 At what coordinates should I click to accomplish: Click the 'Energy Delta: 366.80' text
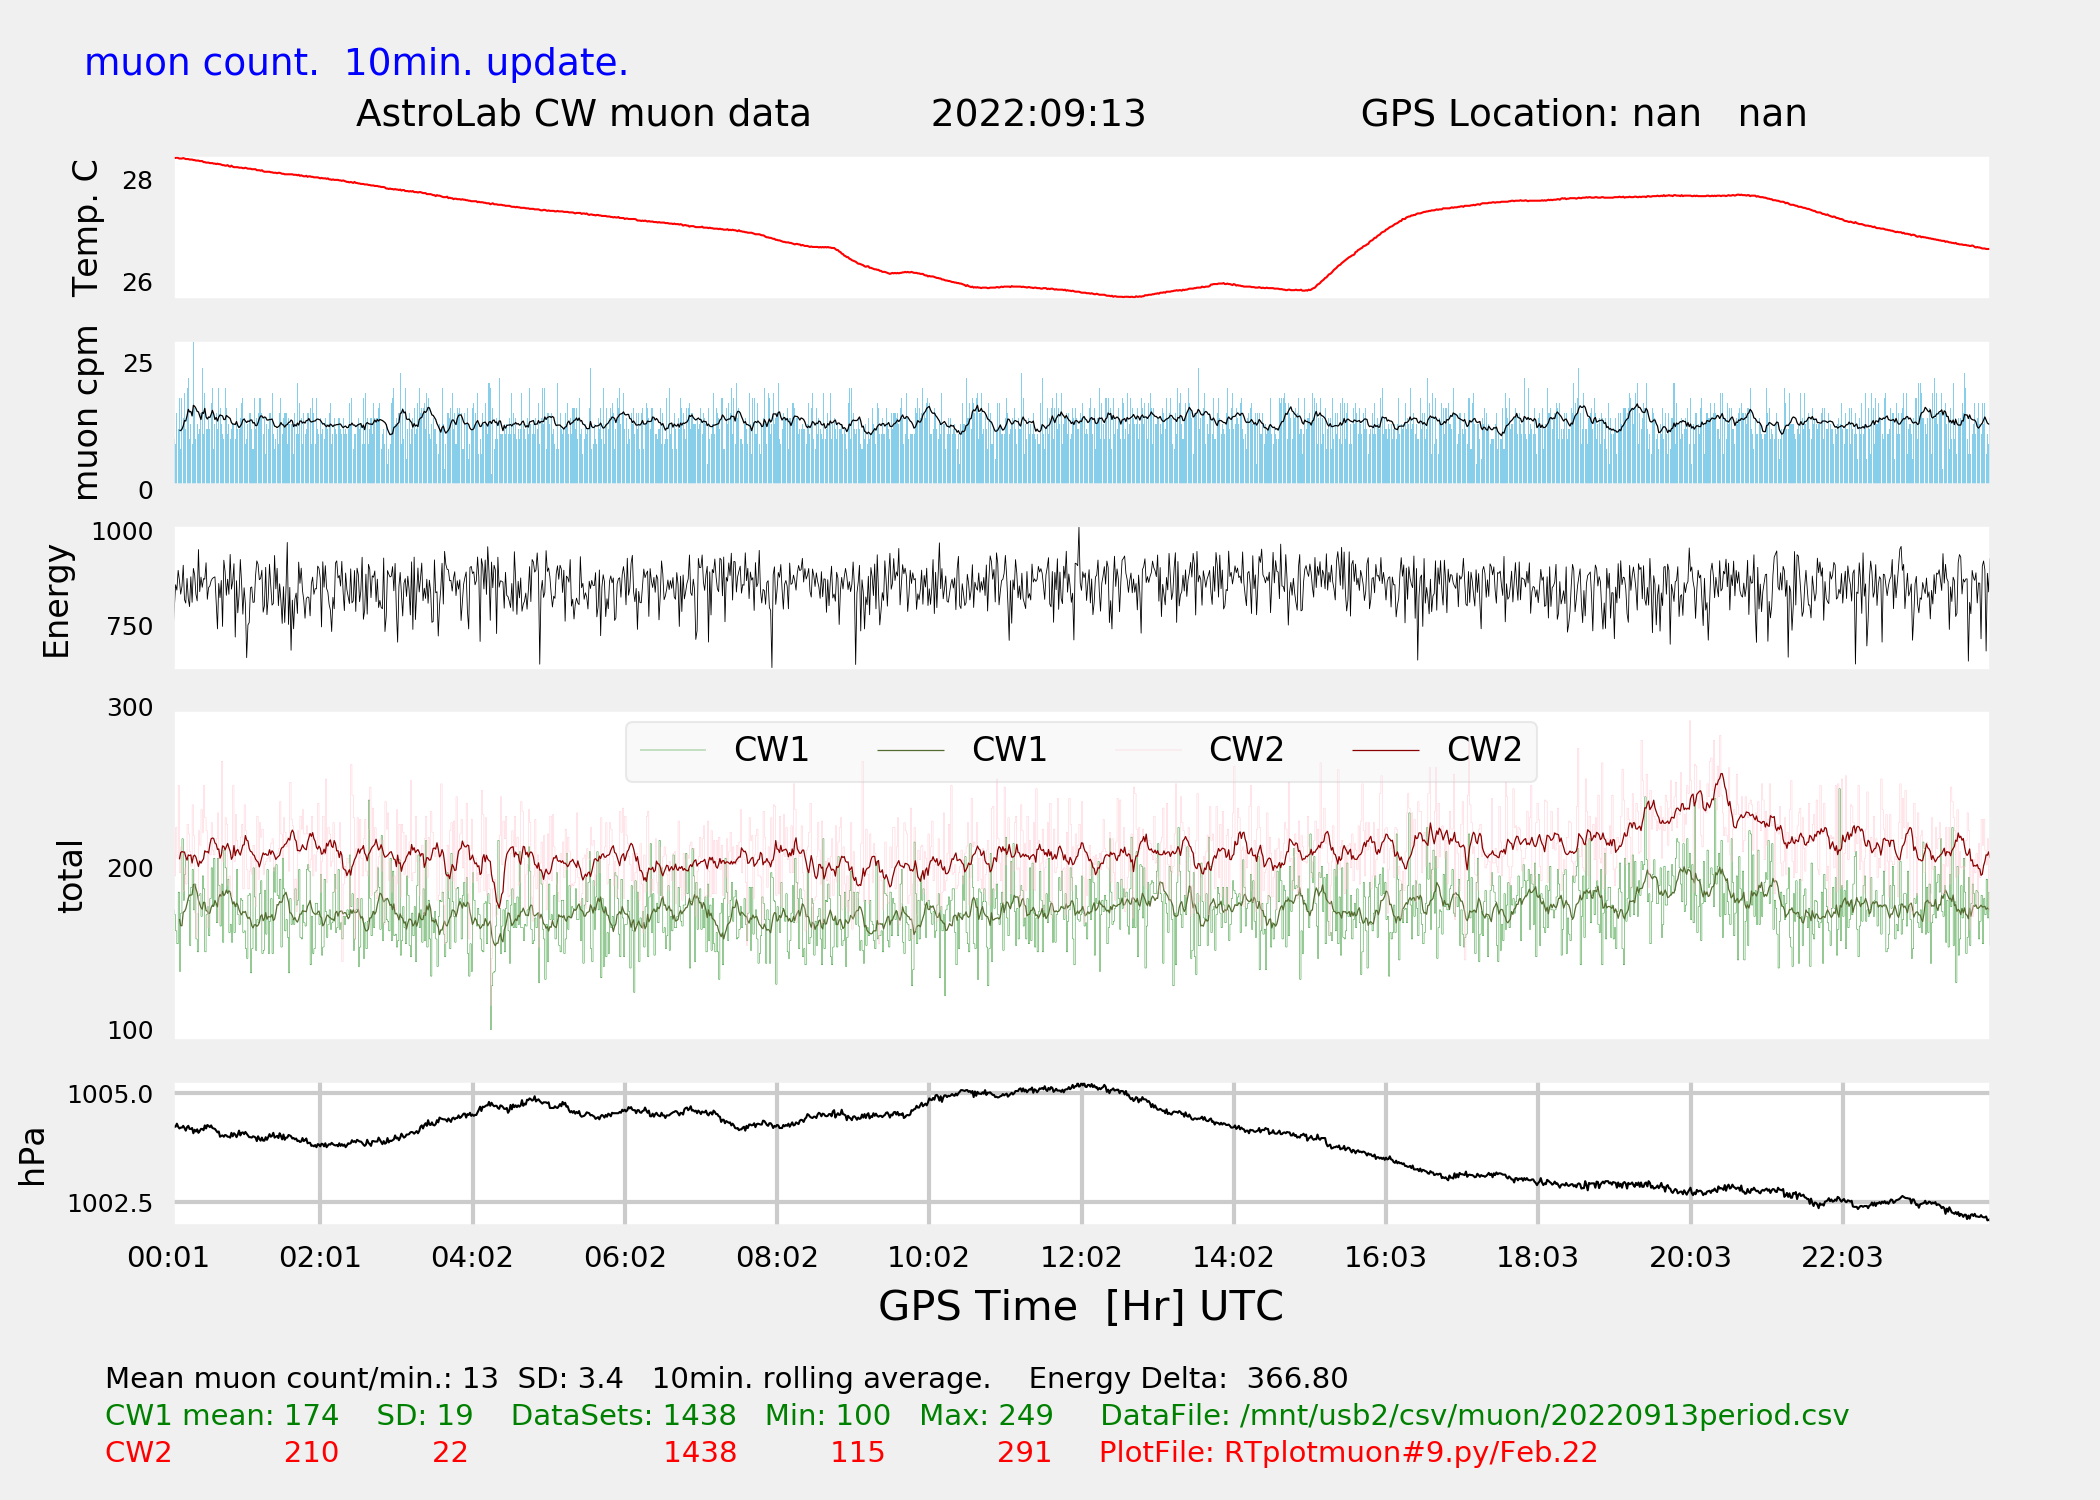coord(1188,1379)
